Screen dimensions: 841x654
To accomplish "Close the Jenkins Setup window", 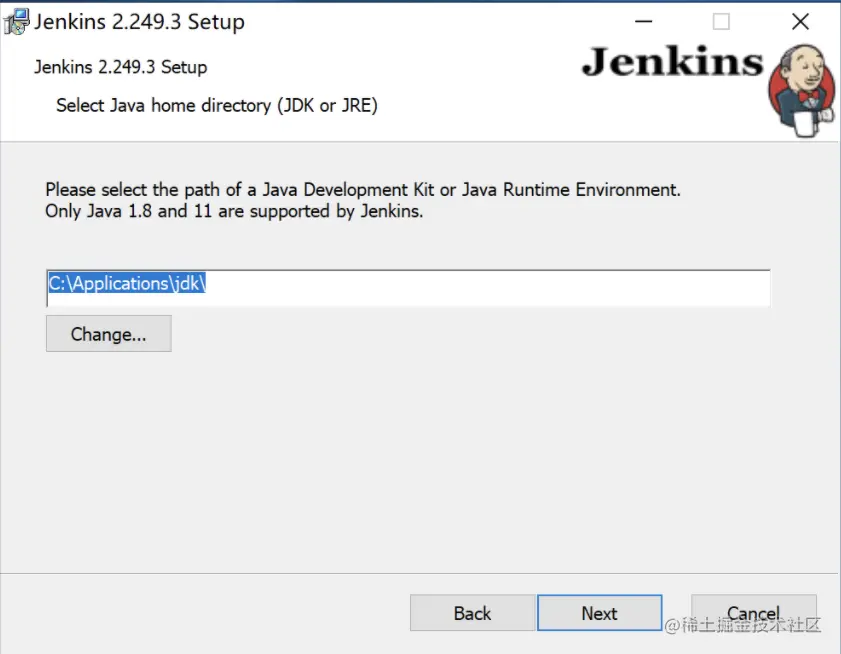I will pyautogui.click(x=800, y=22).
